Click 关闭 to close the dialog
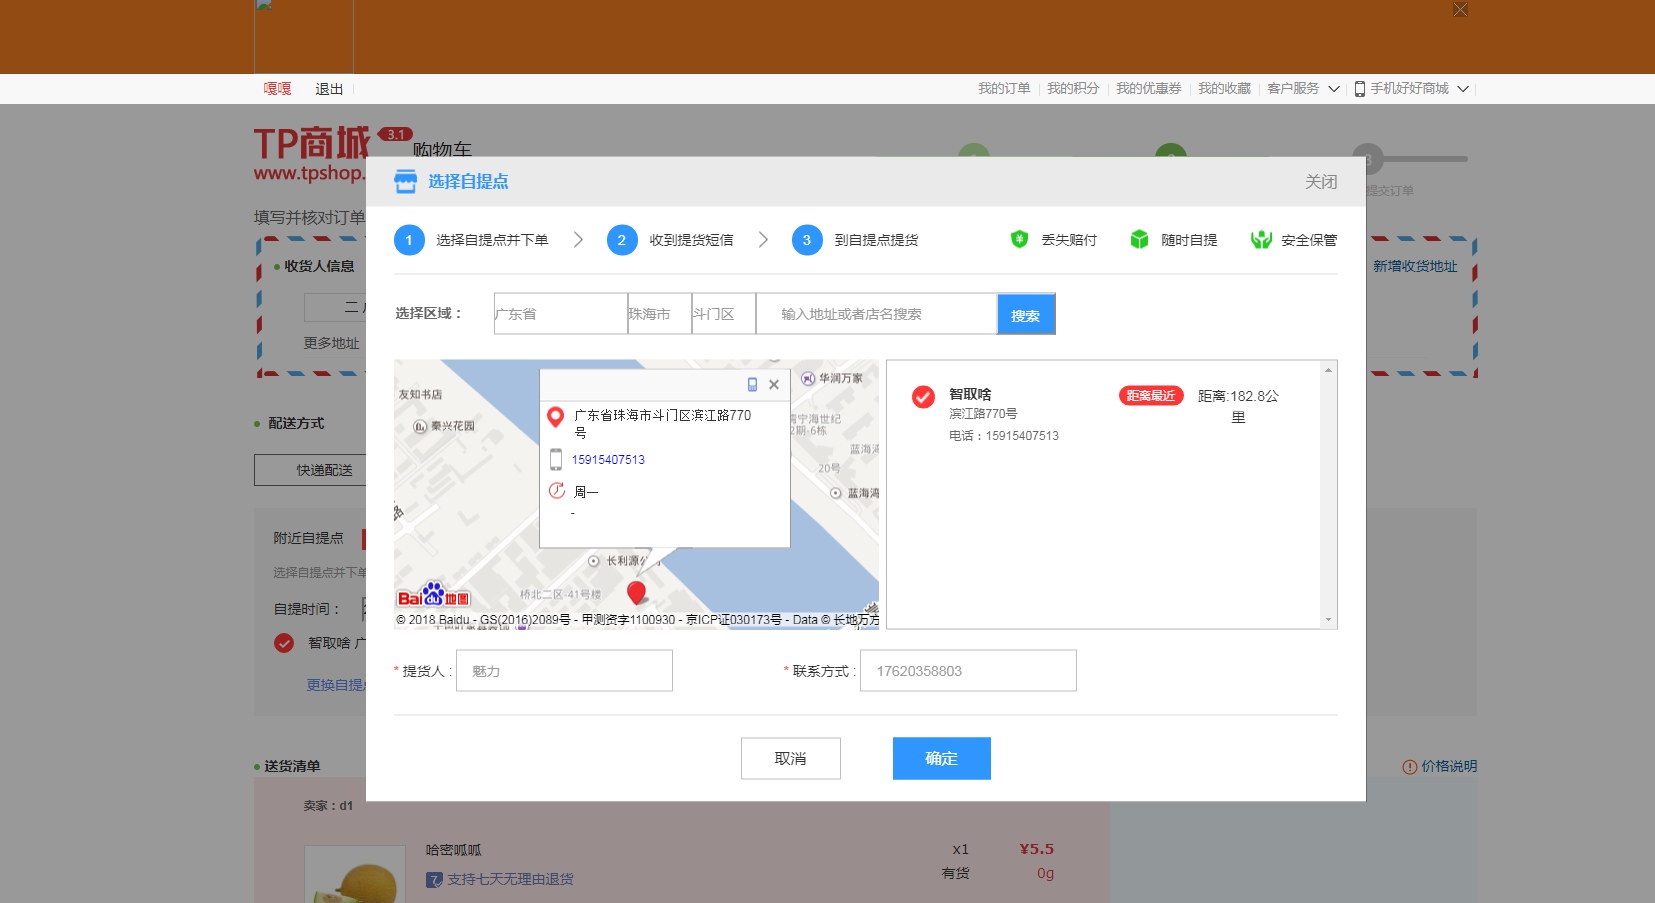1655x903 pixels. point(1320,181)
